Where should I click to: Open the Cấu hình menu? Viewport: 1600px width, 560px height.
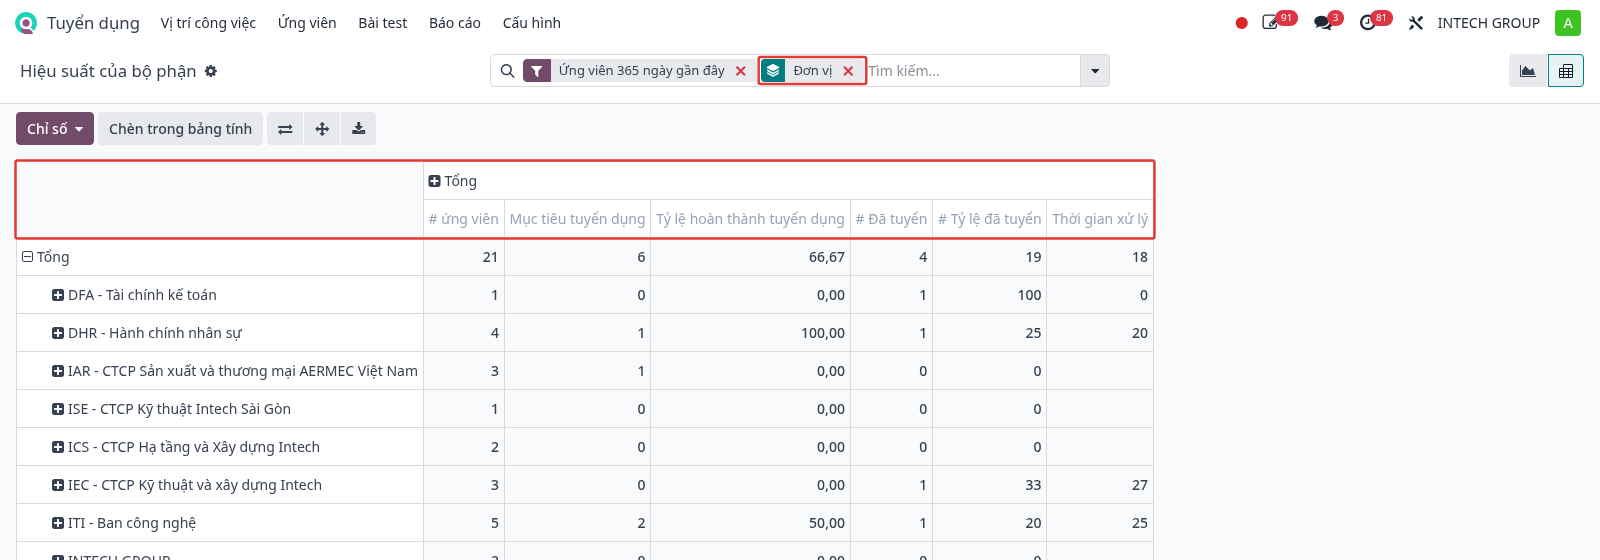click(x=532, y=23)
